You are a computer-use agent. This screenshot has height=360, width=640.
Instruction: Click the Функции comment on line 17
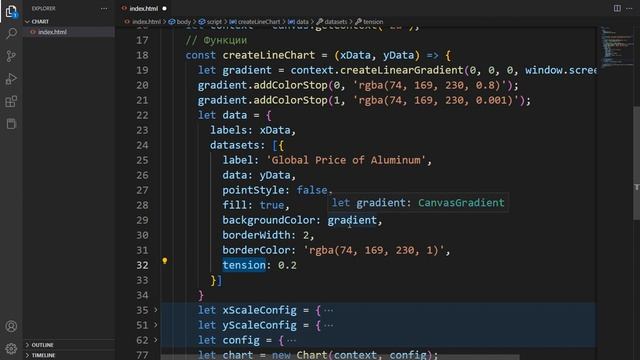point(216,40)
